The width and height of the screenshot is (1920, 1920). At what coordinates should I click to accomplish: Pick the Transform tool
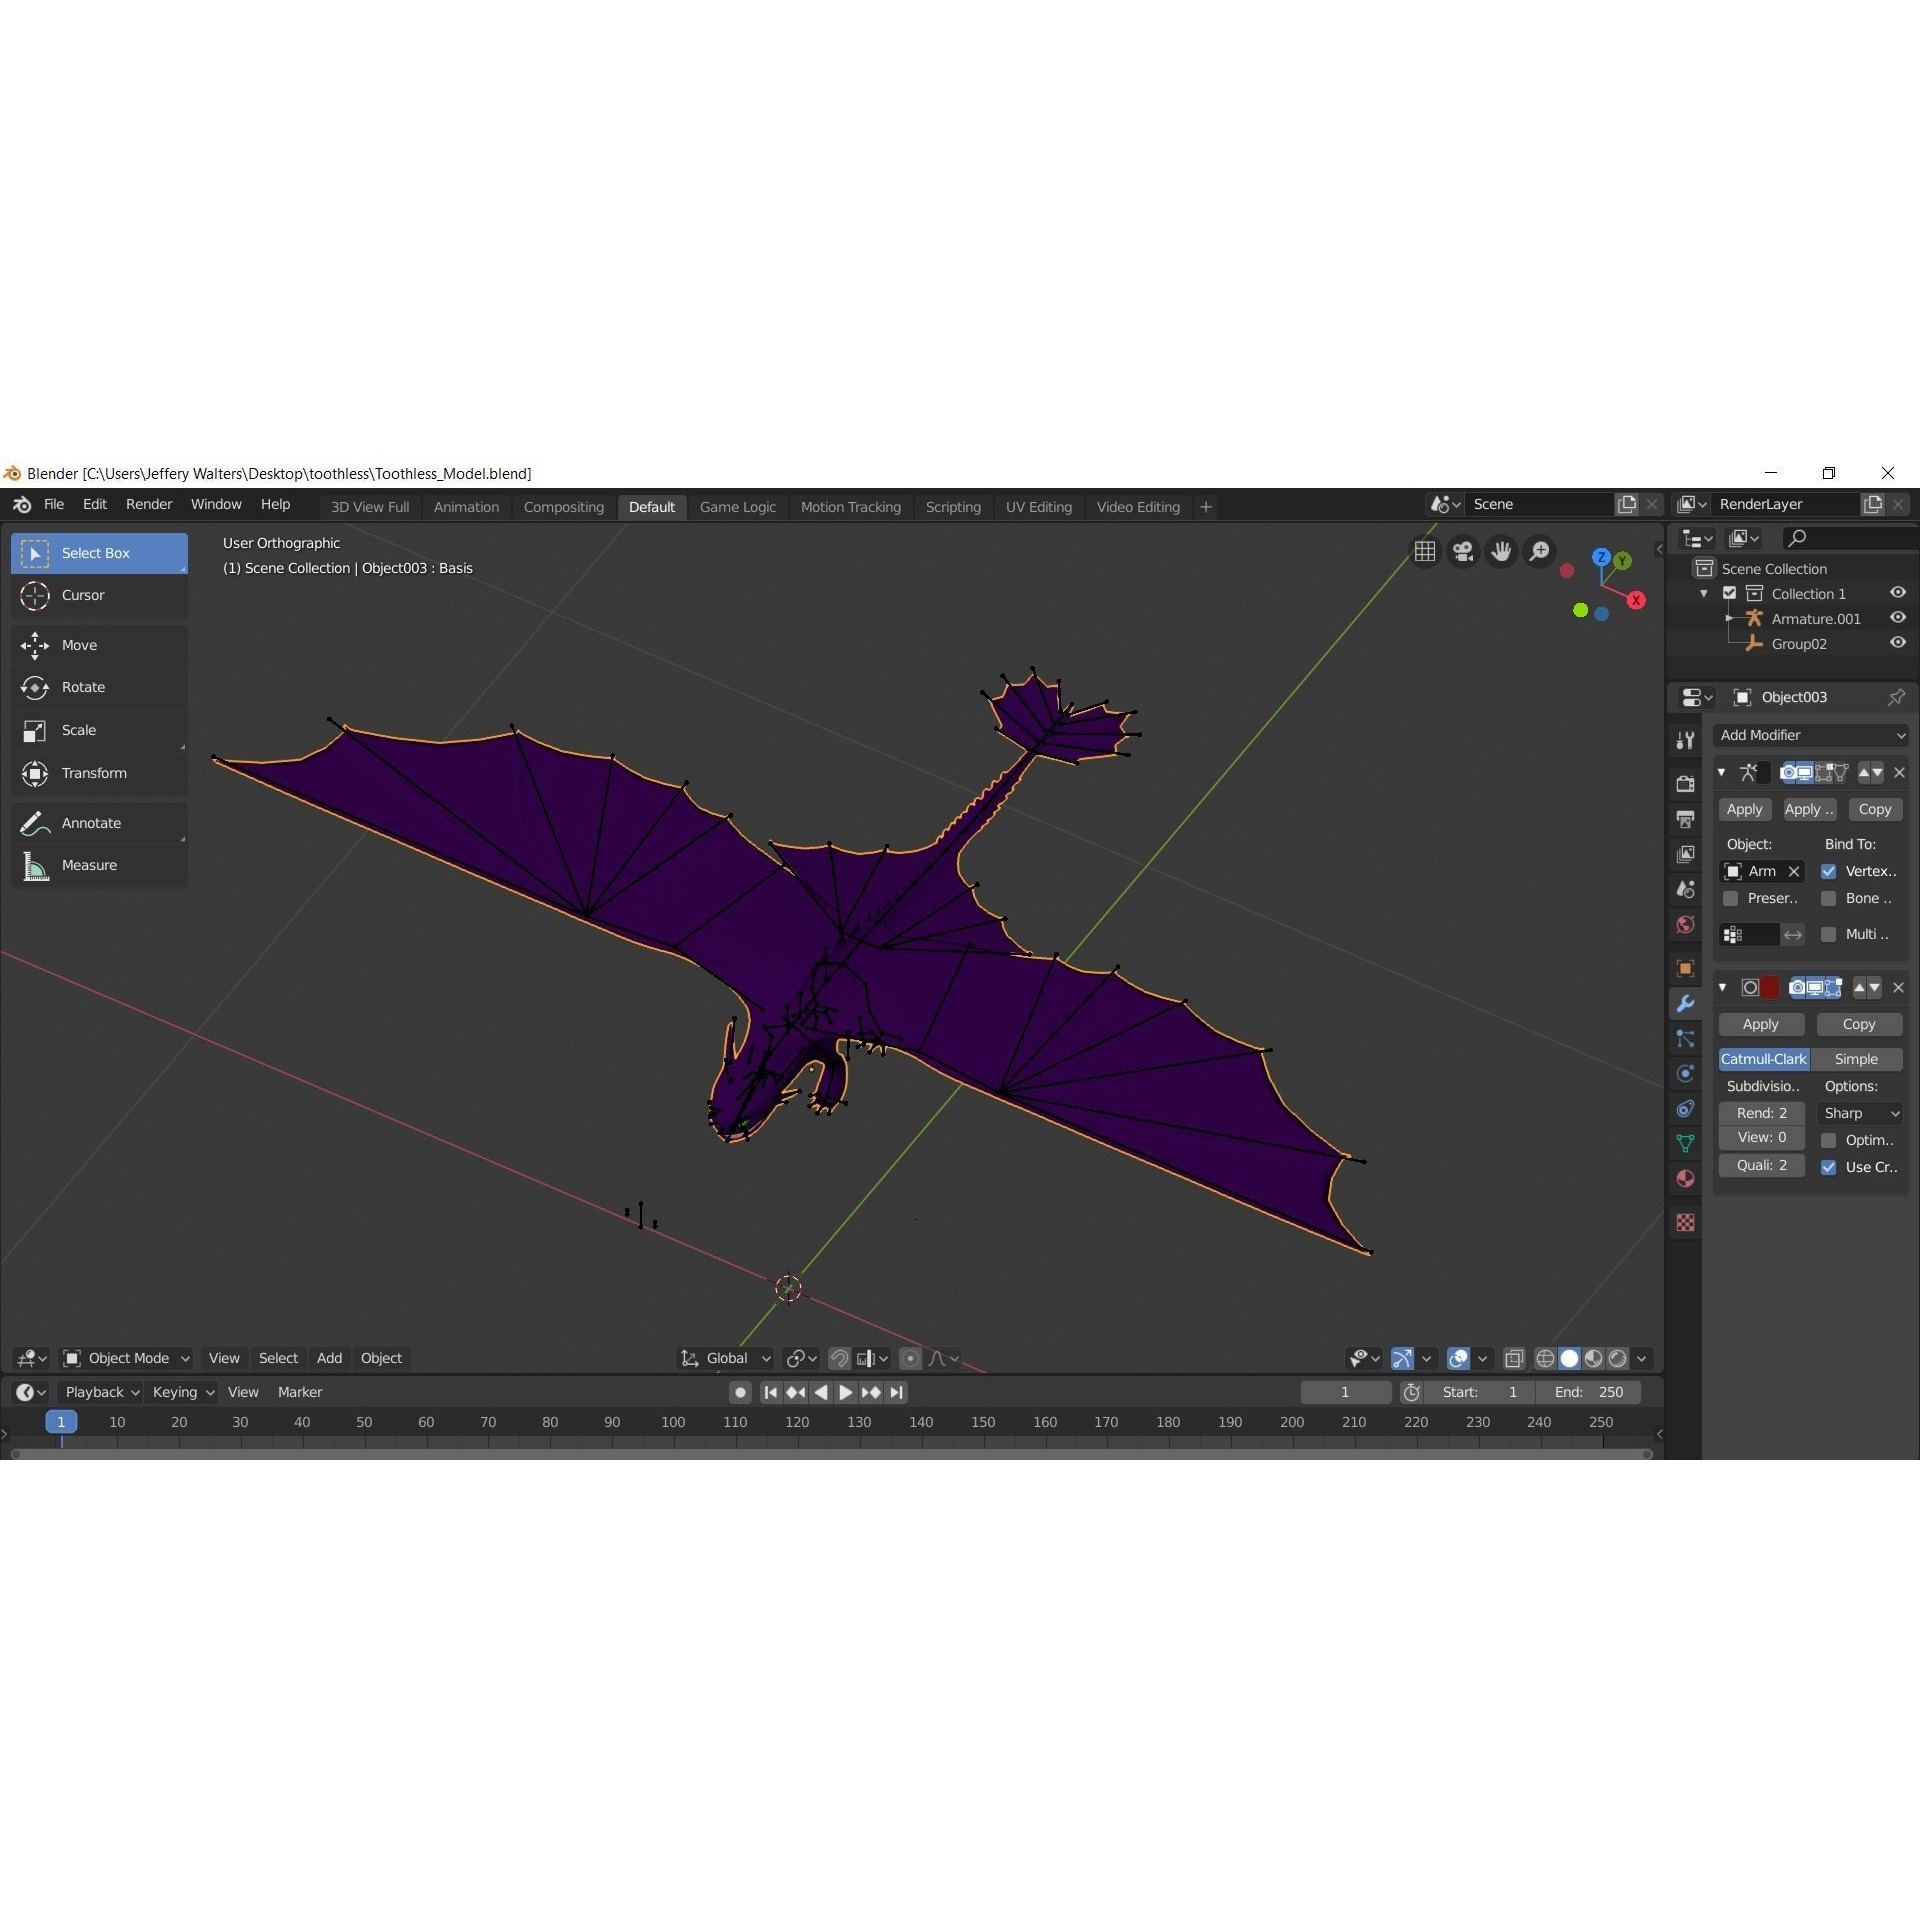coord(99,773)
